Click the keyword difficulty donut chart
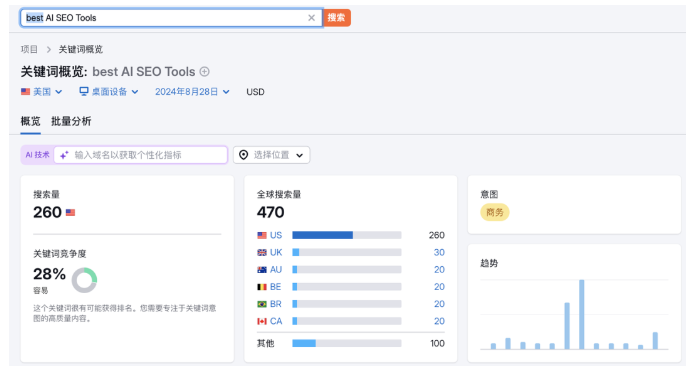 click(x=84, y=280)
